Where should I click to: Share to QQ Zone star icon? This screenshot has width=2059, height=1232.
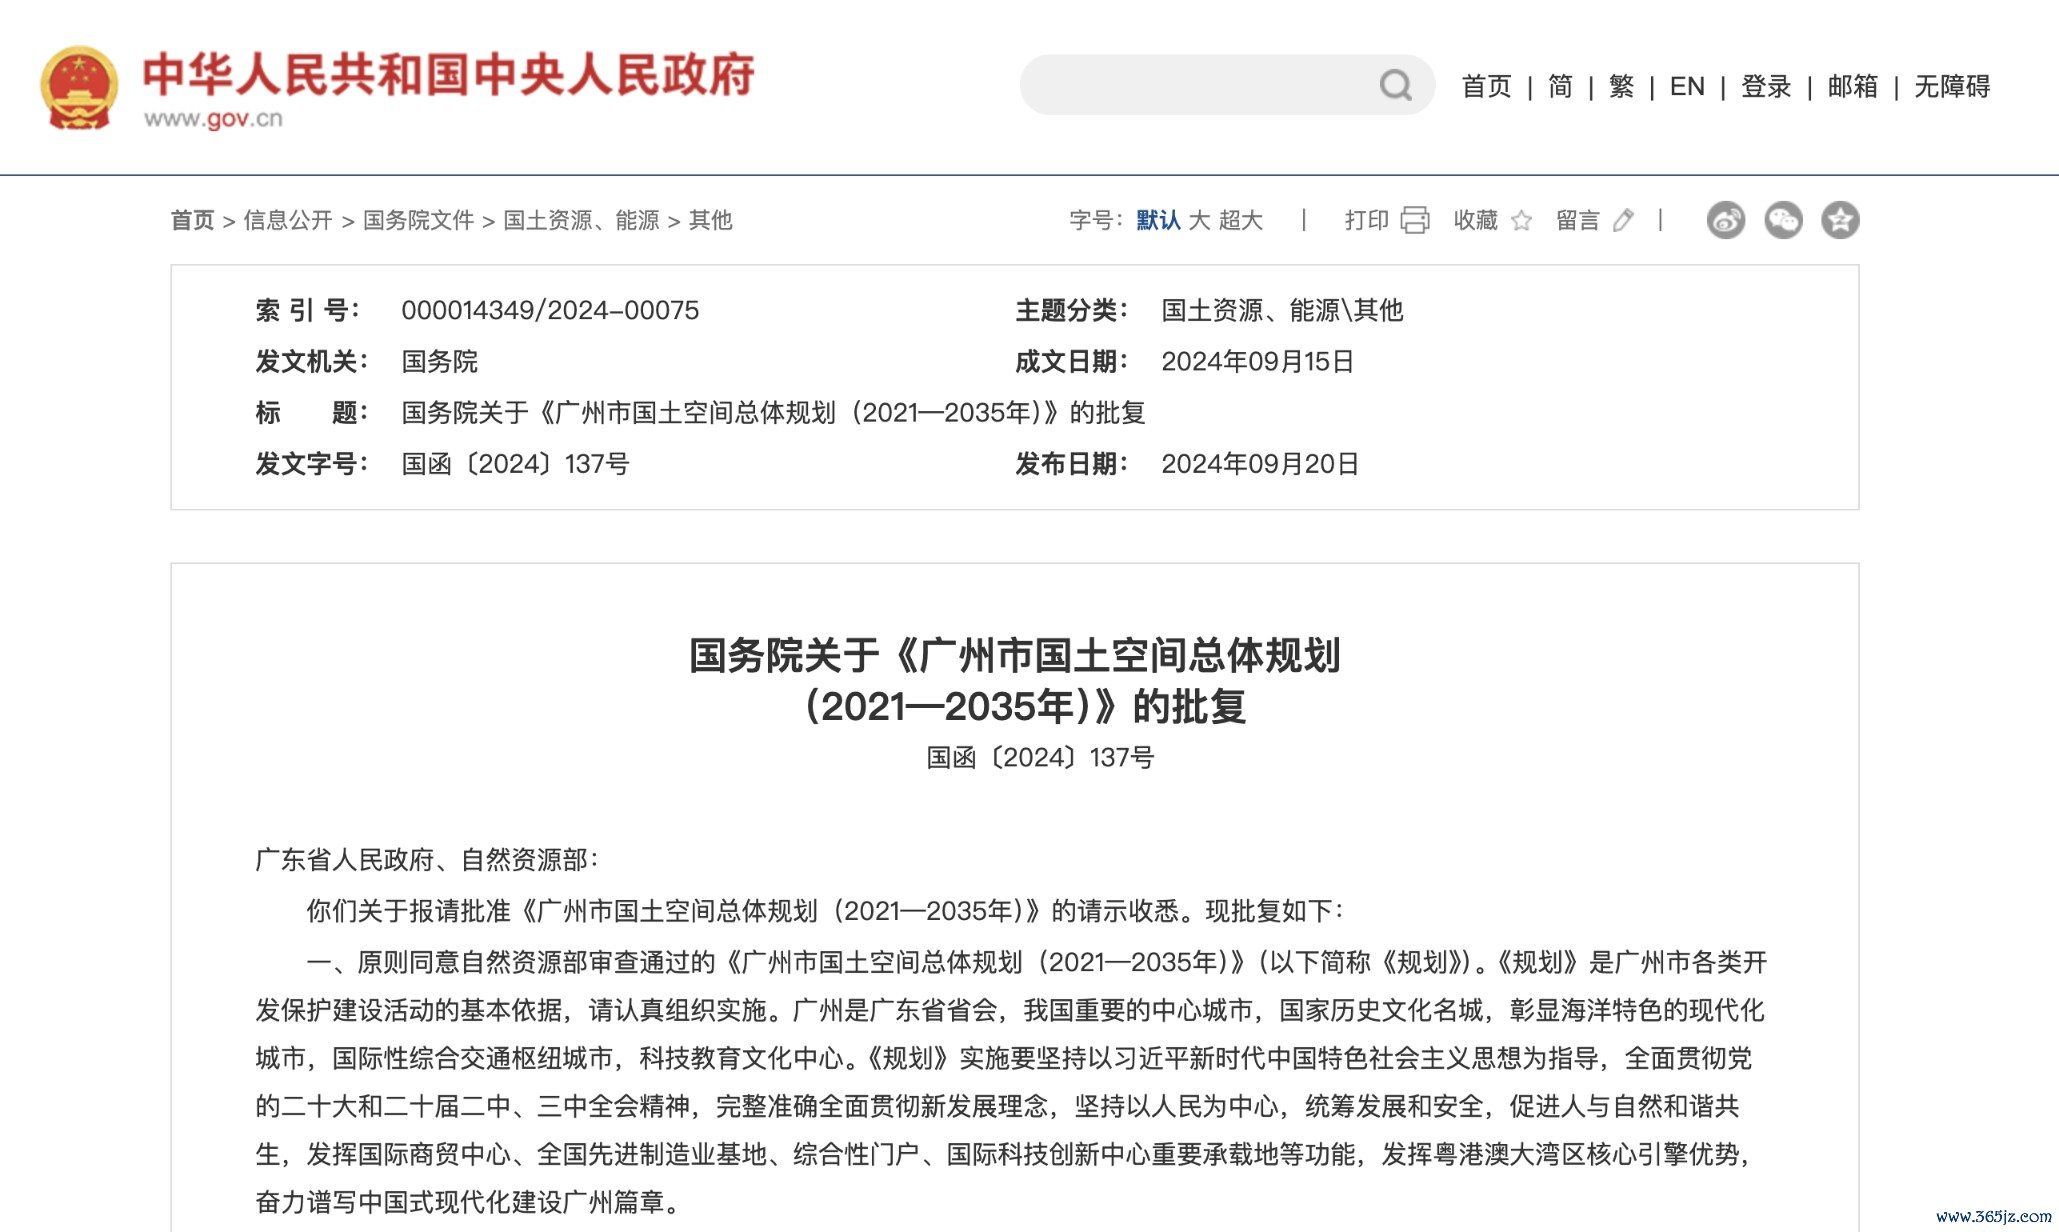[x=1840, y=220]
